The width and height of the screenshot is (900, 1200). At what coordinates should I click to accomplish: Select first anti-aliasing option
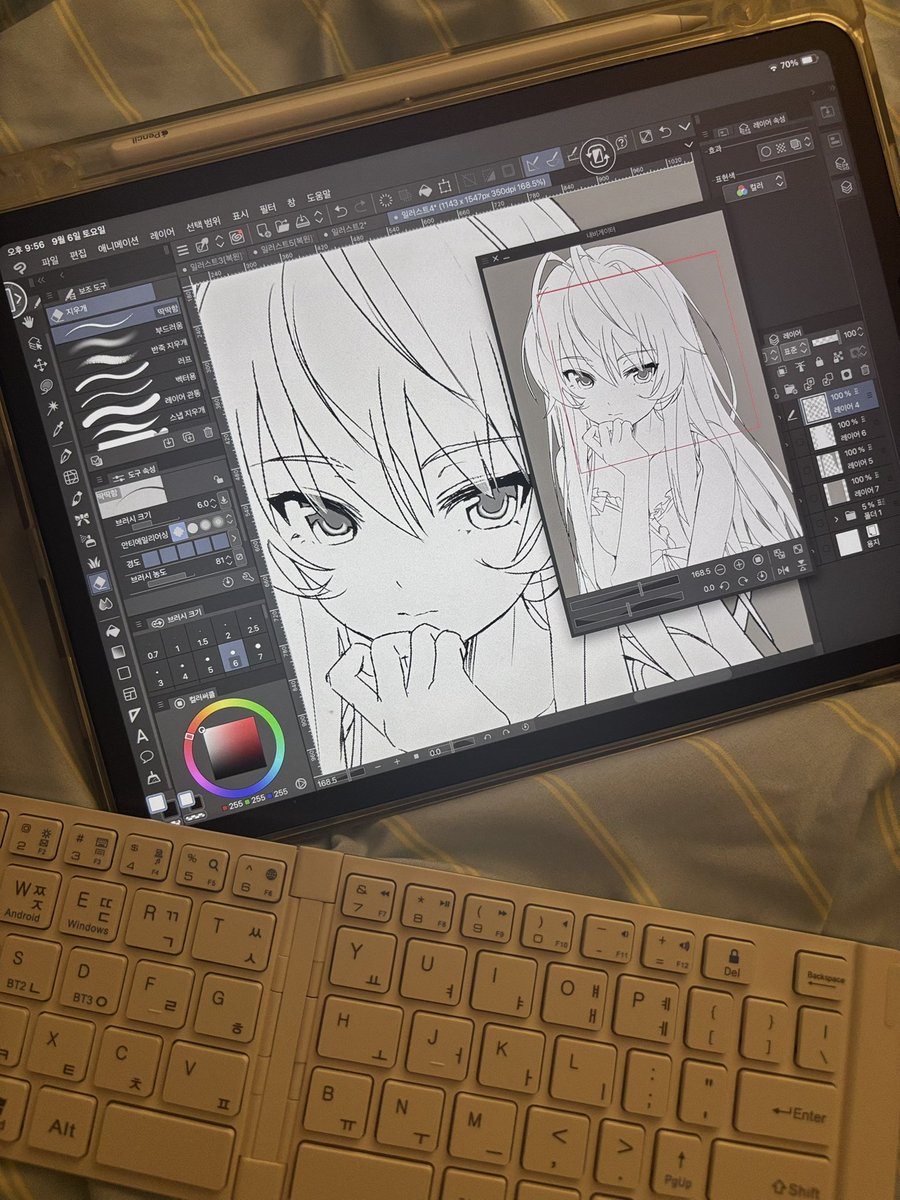(x=180, y=532)
